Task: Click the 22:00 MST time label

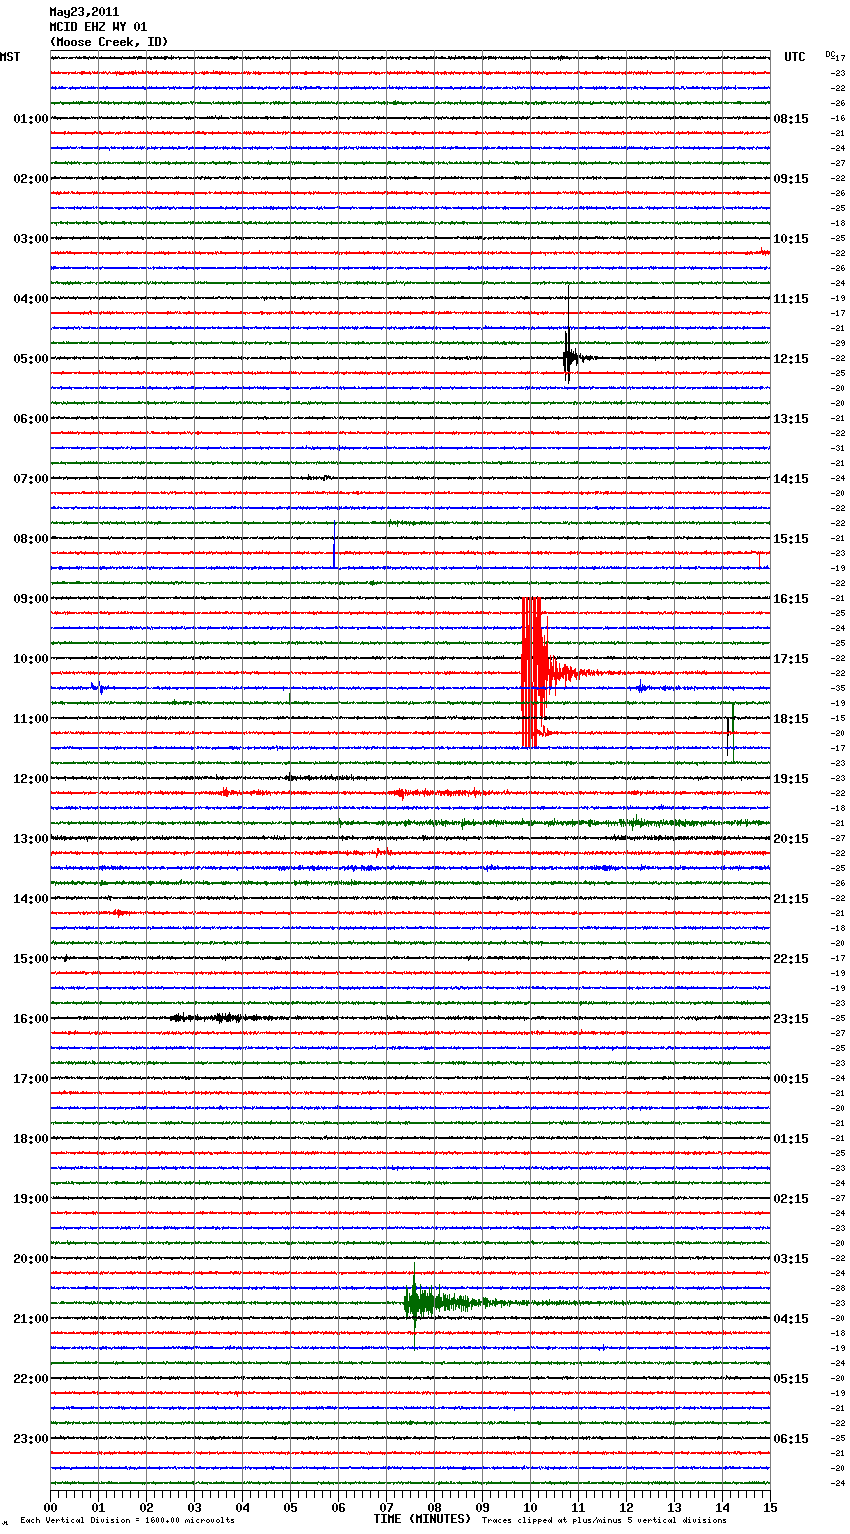Action: 30,1379
